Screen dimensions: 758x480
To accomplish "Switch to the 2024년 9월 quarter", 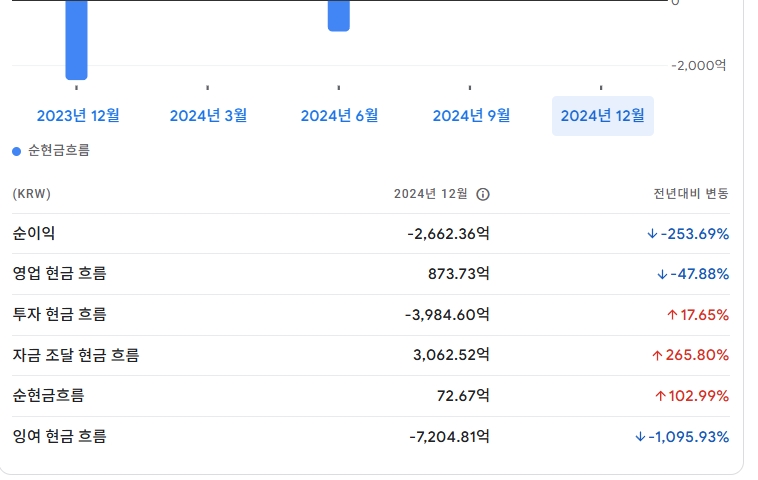I will tap(471, 116).
